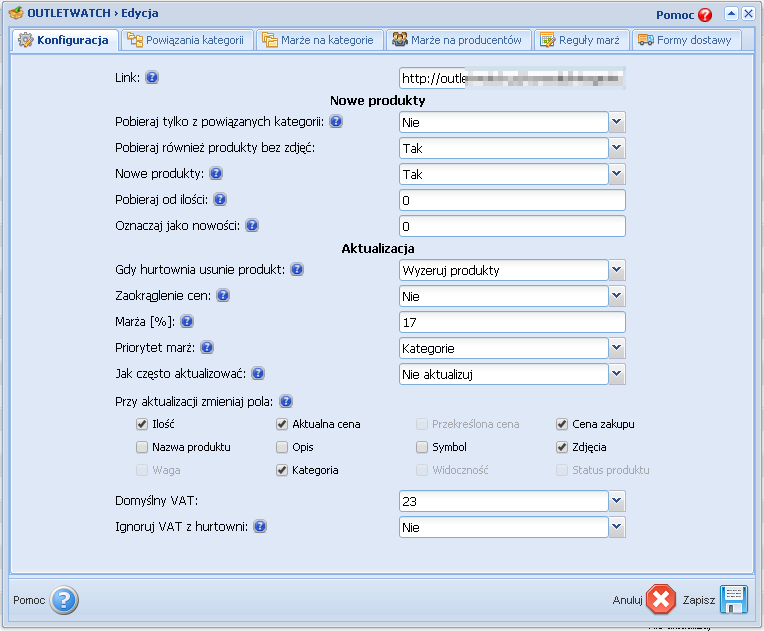
Task: Click the red Anuluj cancel icon
Action: click(x=661, y=599)
